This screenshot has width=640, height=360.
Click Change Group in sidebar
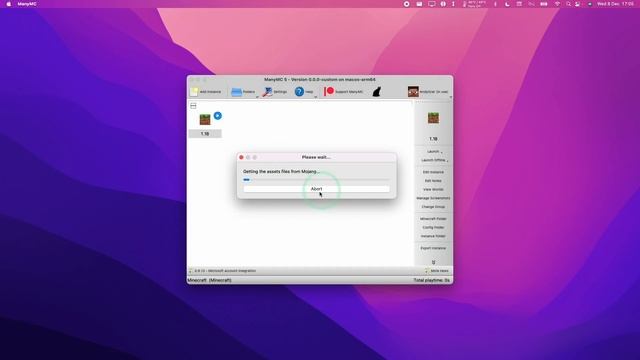point(433,207)
